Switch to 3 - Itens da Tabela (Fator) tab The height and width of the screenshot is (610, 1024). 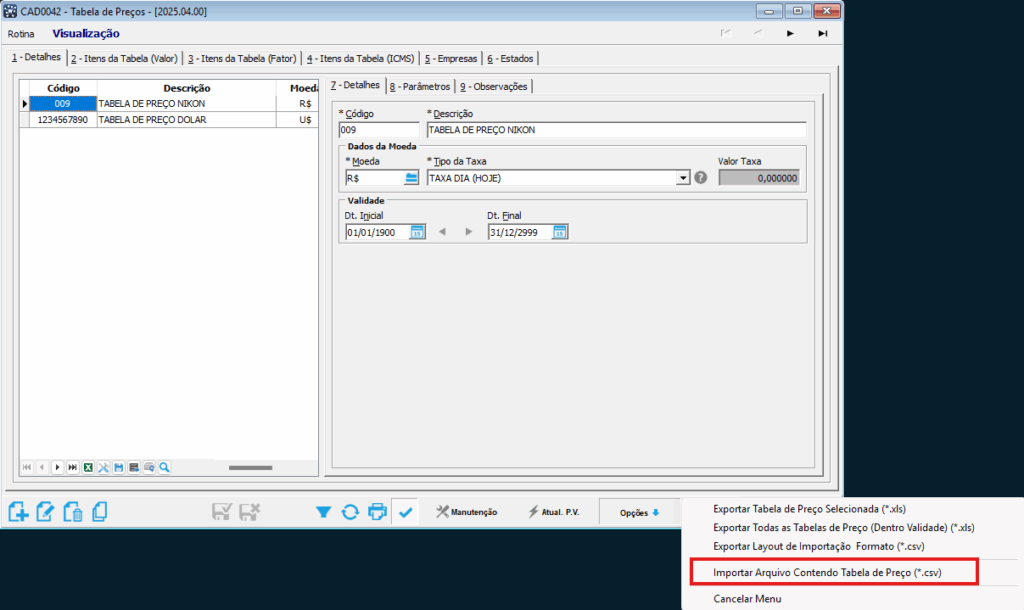pos(242,59)
